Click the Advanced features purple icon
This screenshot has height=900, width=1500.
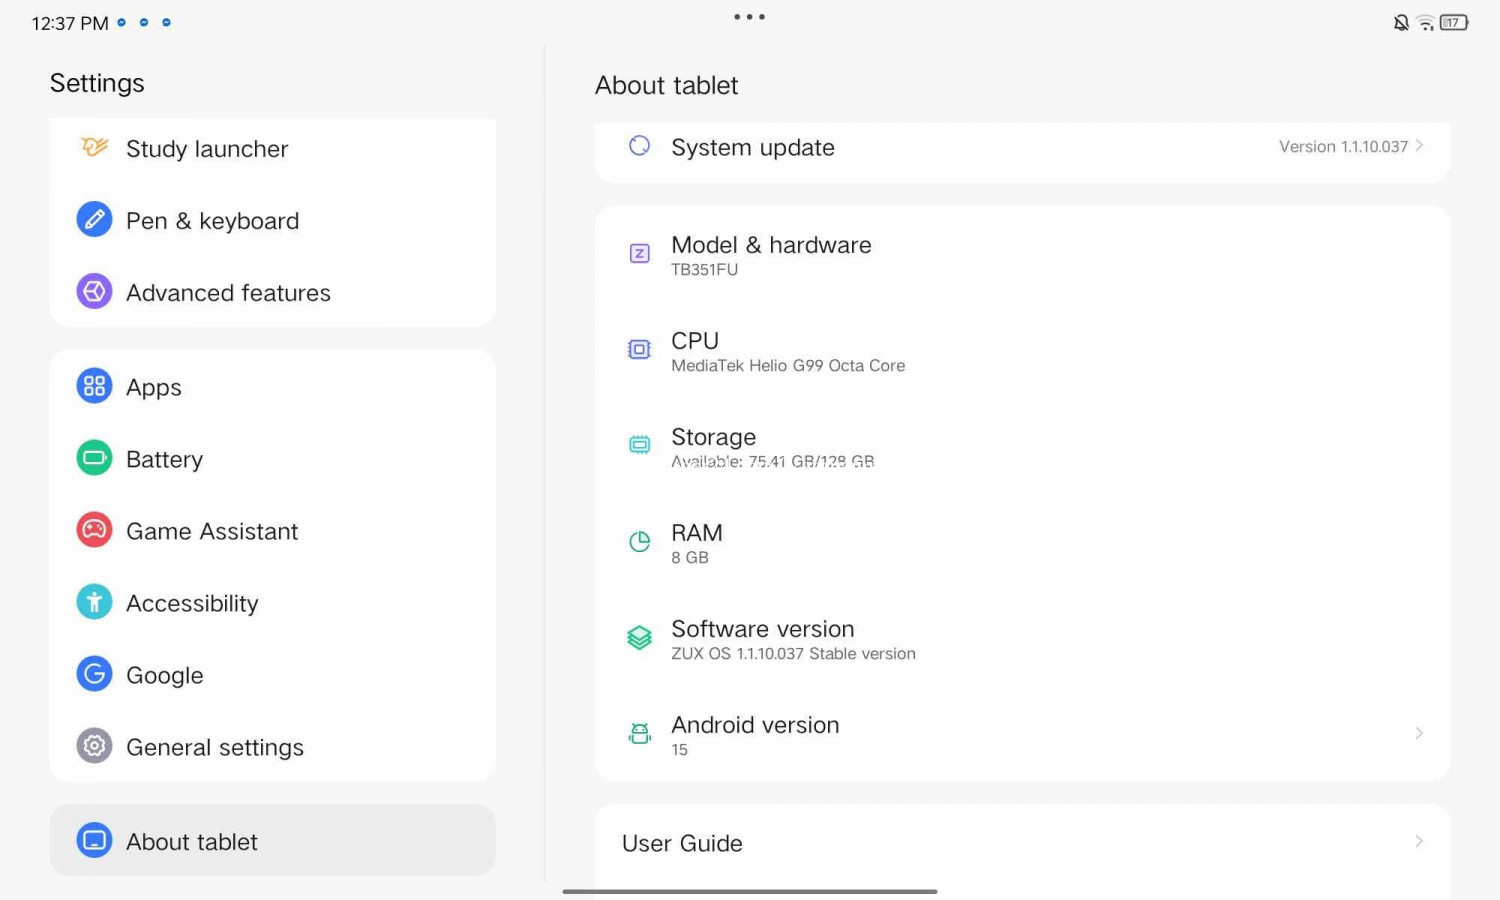coord(94,292)
